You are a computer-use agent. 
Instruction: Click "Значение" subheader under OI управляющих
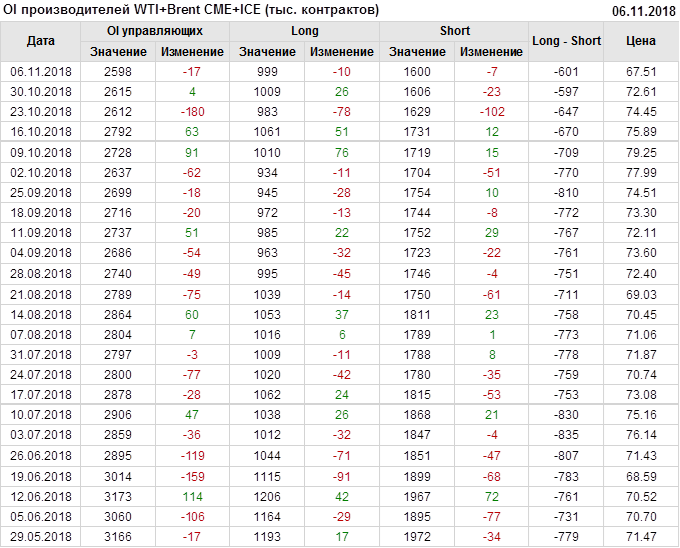(x=118, y=51)
